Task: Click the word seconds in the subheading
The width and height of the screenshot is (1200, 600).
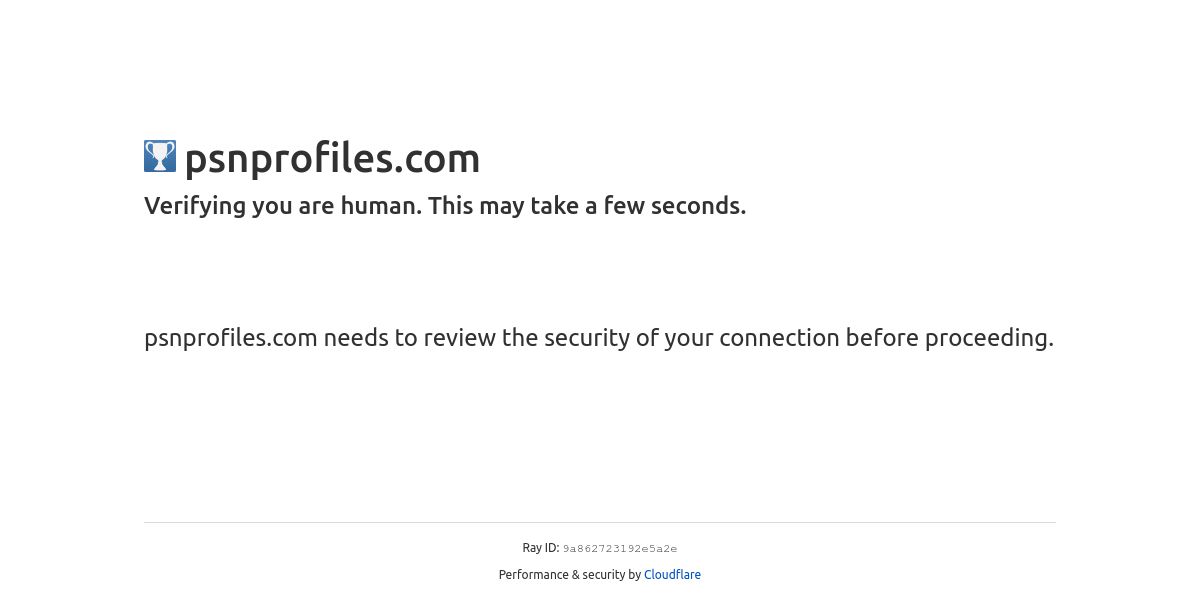Action: tap(698, 206)
